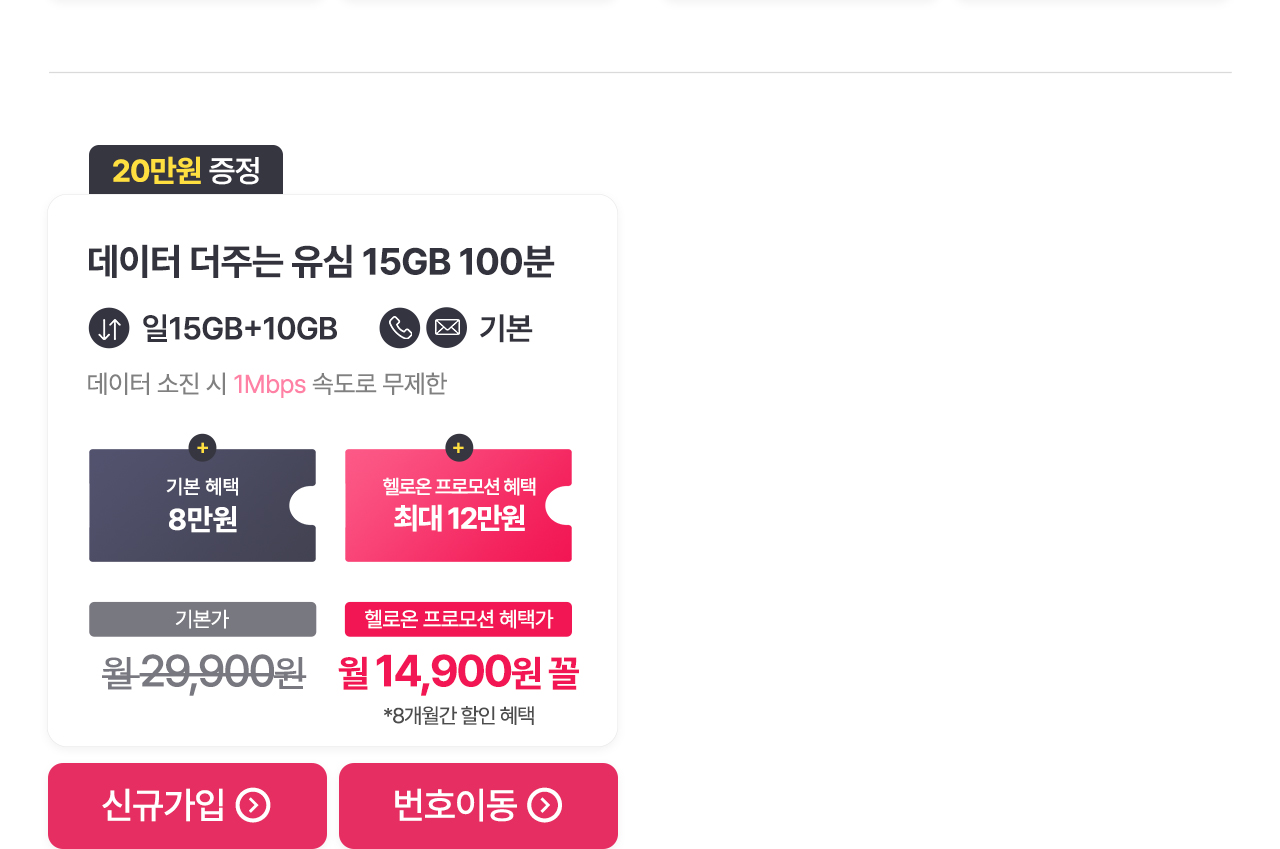Click the phone call icon
1280x849 pixels.
click(x=400, y=328)
